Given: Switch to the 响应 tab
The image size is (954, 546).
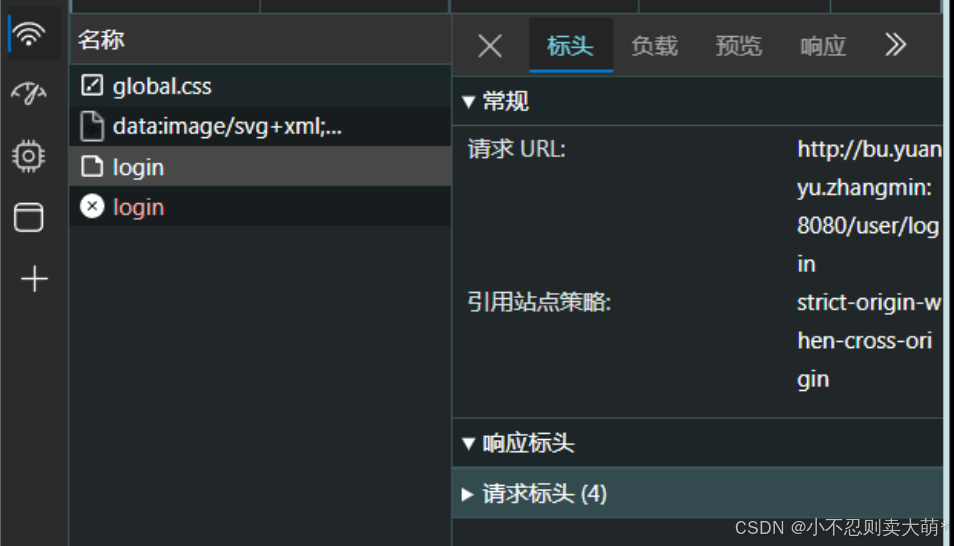Looking at the screenshot, I should click(823, 46).
